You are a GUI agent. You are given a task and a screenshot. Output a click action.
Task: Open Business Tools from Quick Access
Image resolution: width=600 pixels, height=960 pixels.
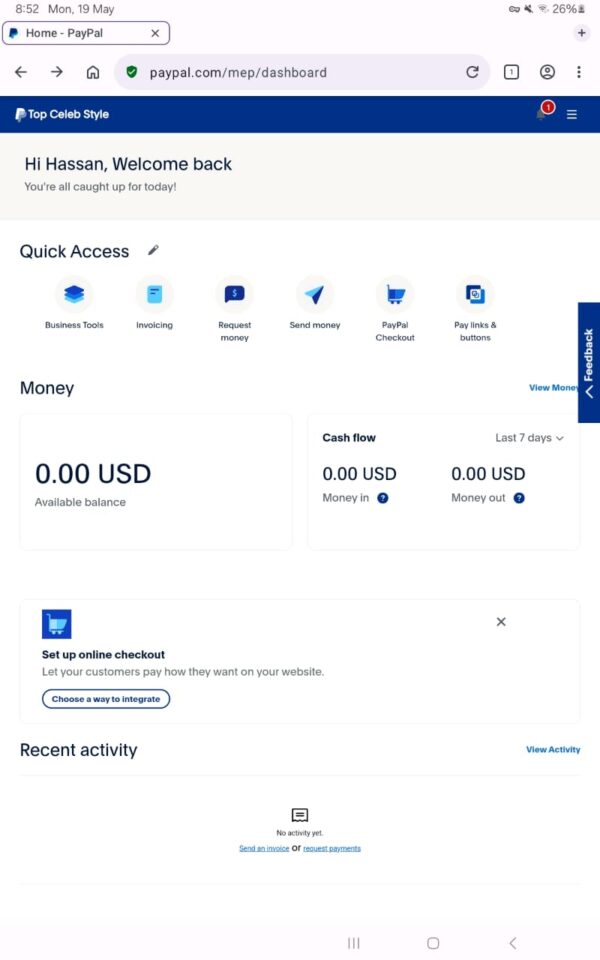[x=74, y=295]
